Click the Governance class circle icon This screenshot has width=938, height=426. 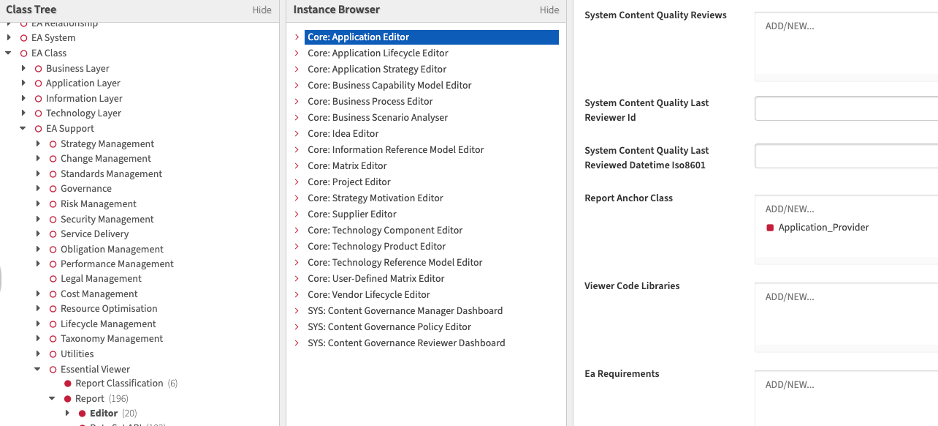[53, 189]
